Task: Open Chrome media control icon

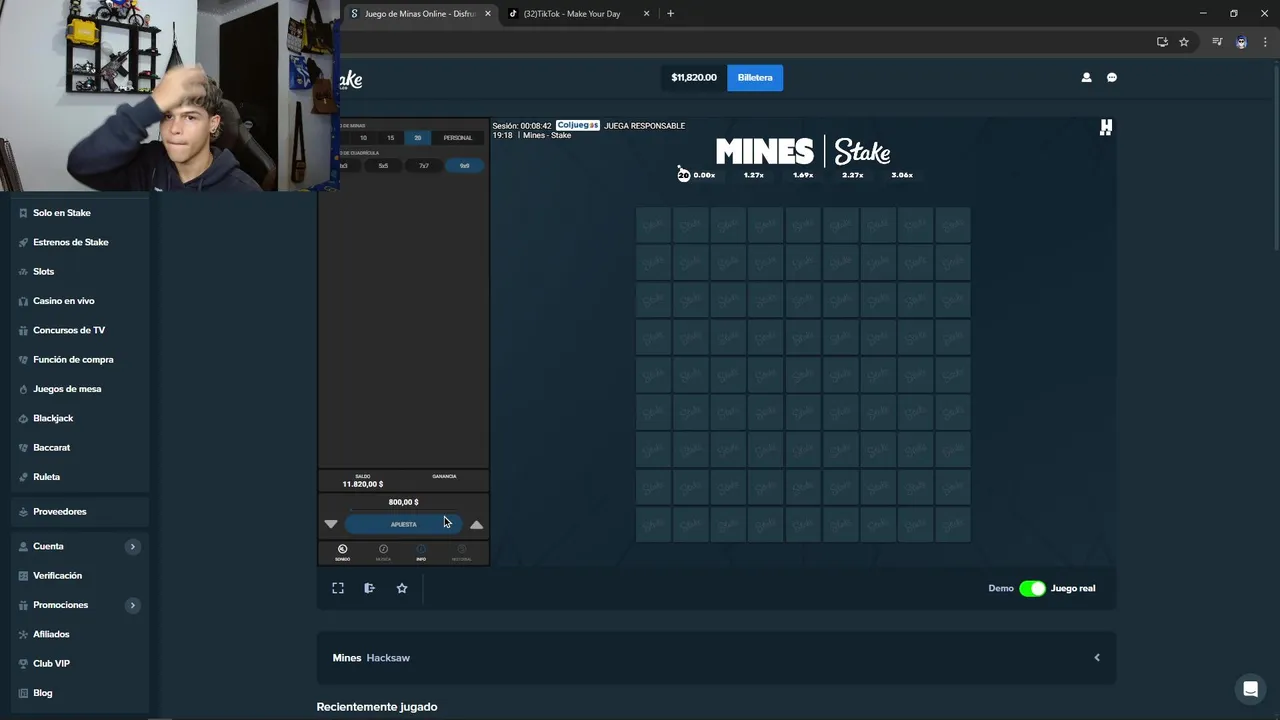Action: coord(1217,42)
